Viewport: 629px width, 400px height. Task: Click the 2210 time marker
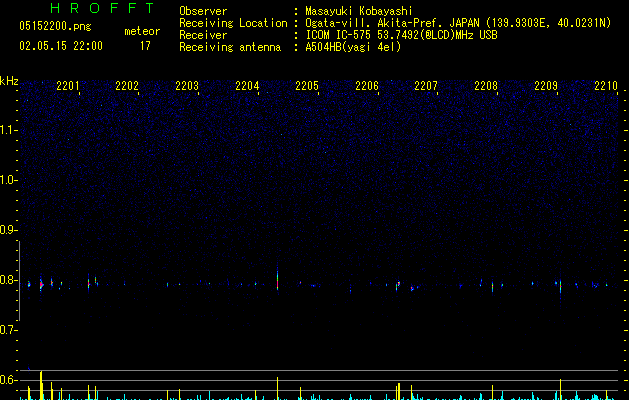[x=606, y=86]
